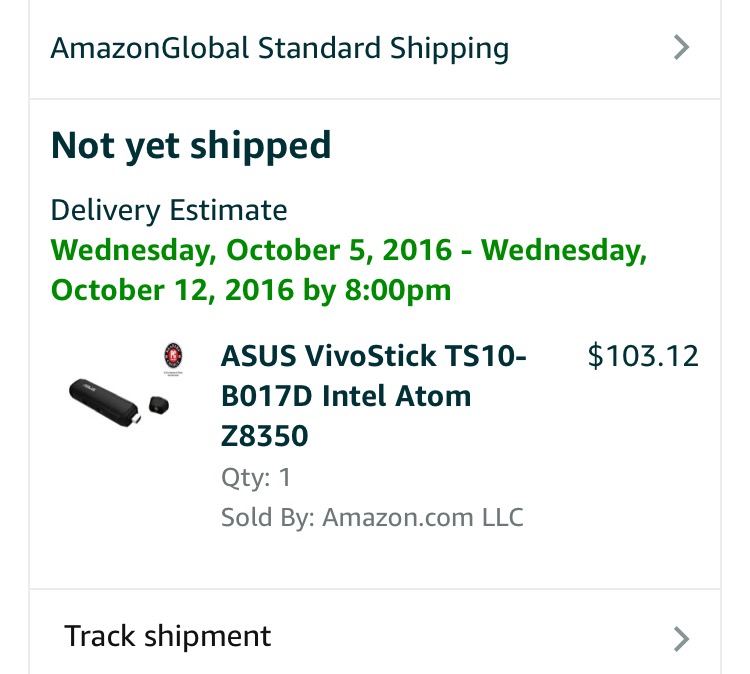Click the ASUS VivoStick product thumbnail
750x674 pixels.
coord(122,392)
